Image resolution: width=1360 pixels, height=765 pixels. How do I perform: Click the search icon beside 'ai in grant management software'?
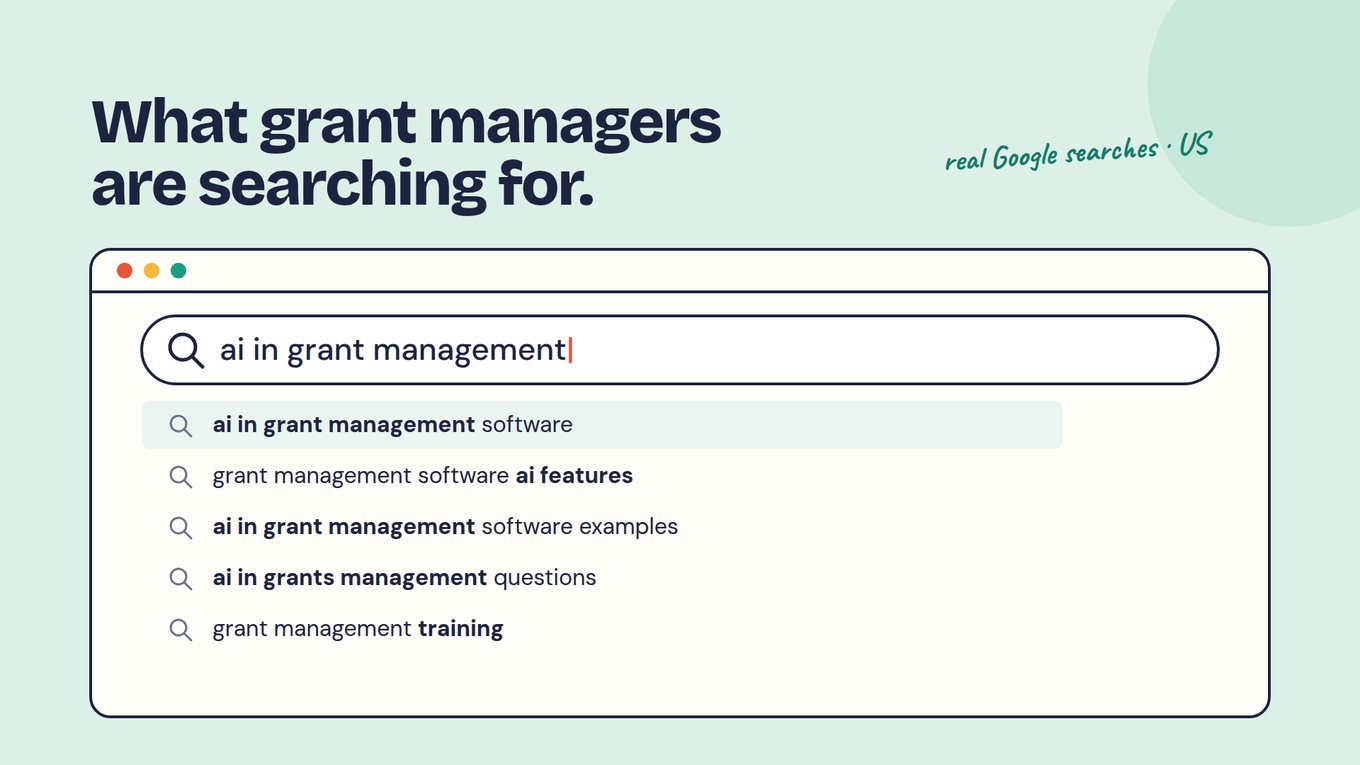[x=180, y=425]
